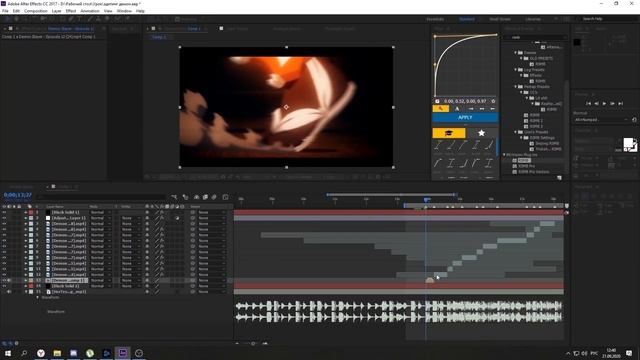This screenshot has width=640, height=360.
Task: Expand layer 3 properties
Action: (x=25, y=224)
